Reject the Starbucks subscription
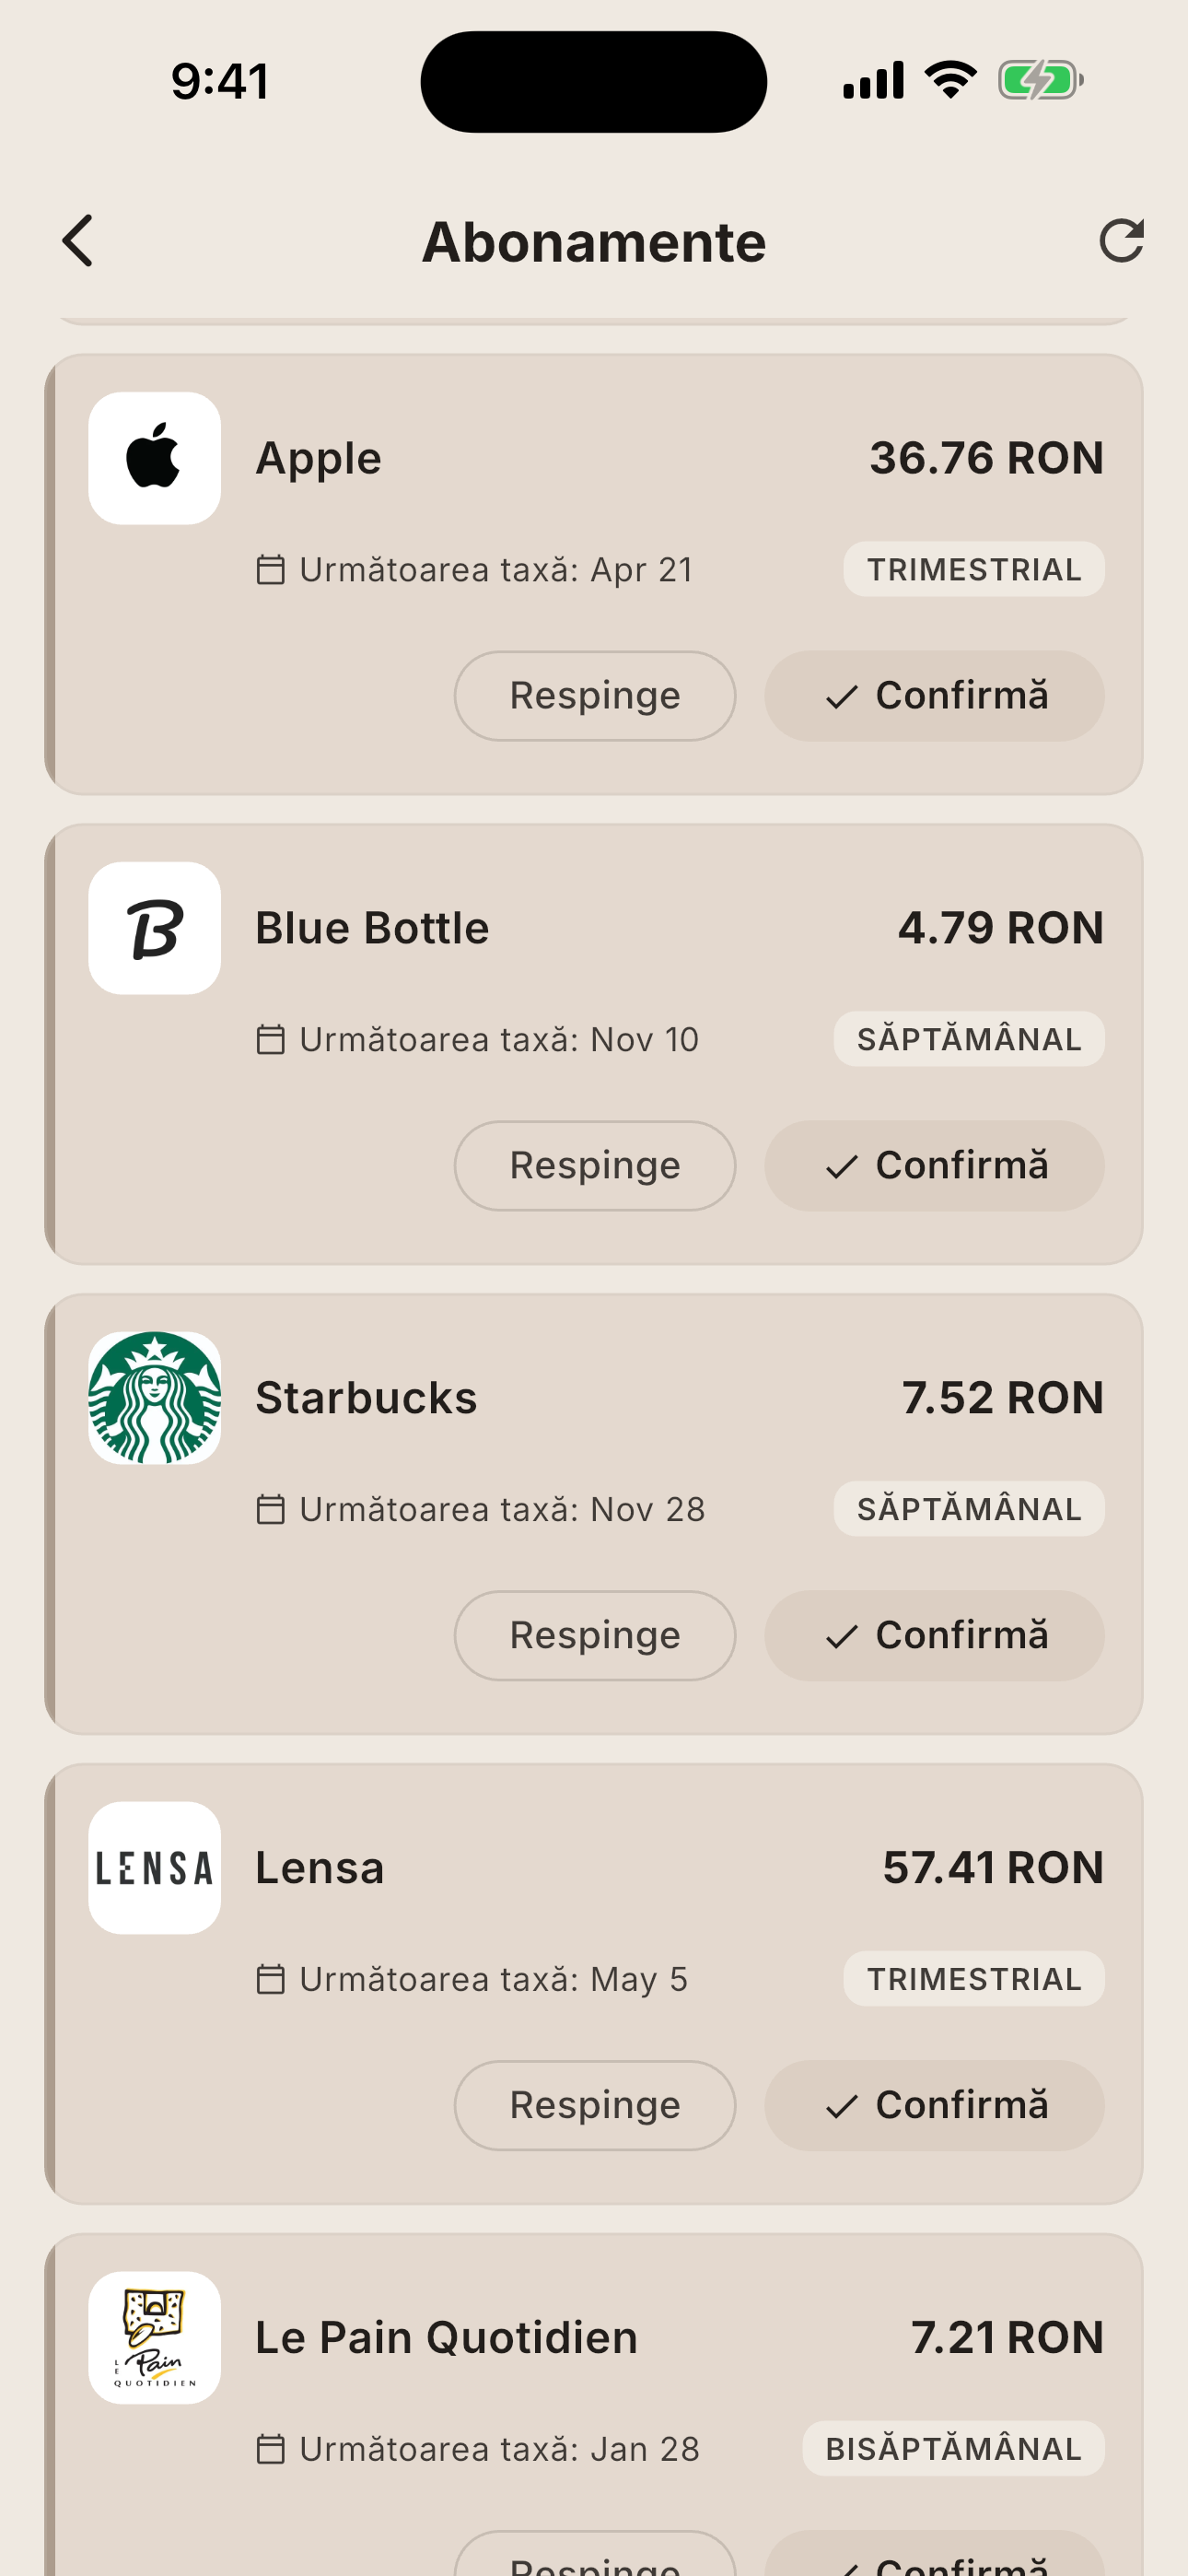This screenshot has height=2576, width=1188. point(595,1636)
